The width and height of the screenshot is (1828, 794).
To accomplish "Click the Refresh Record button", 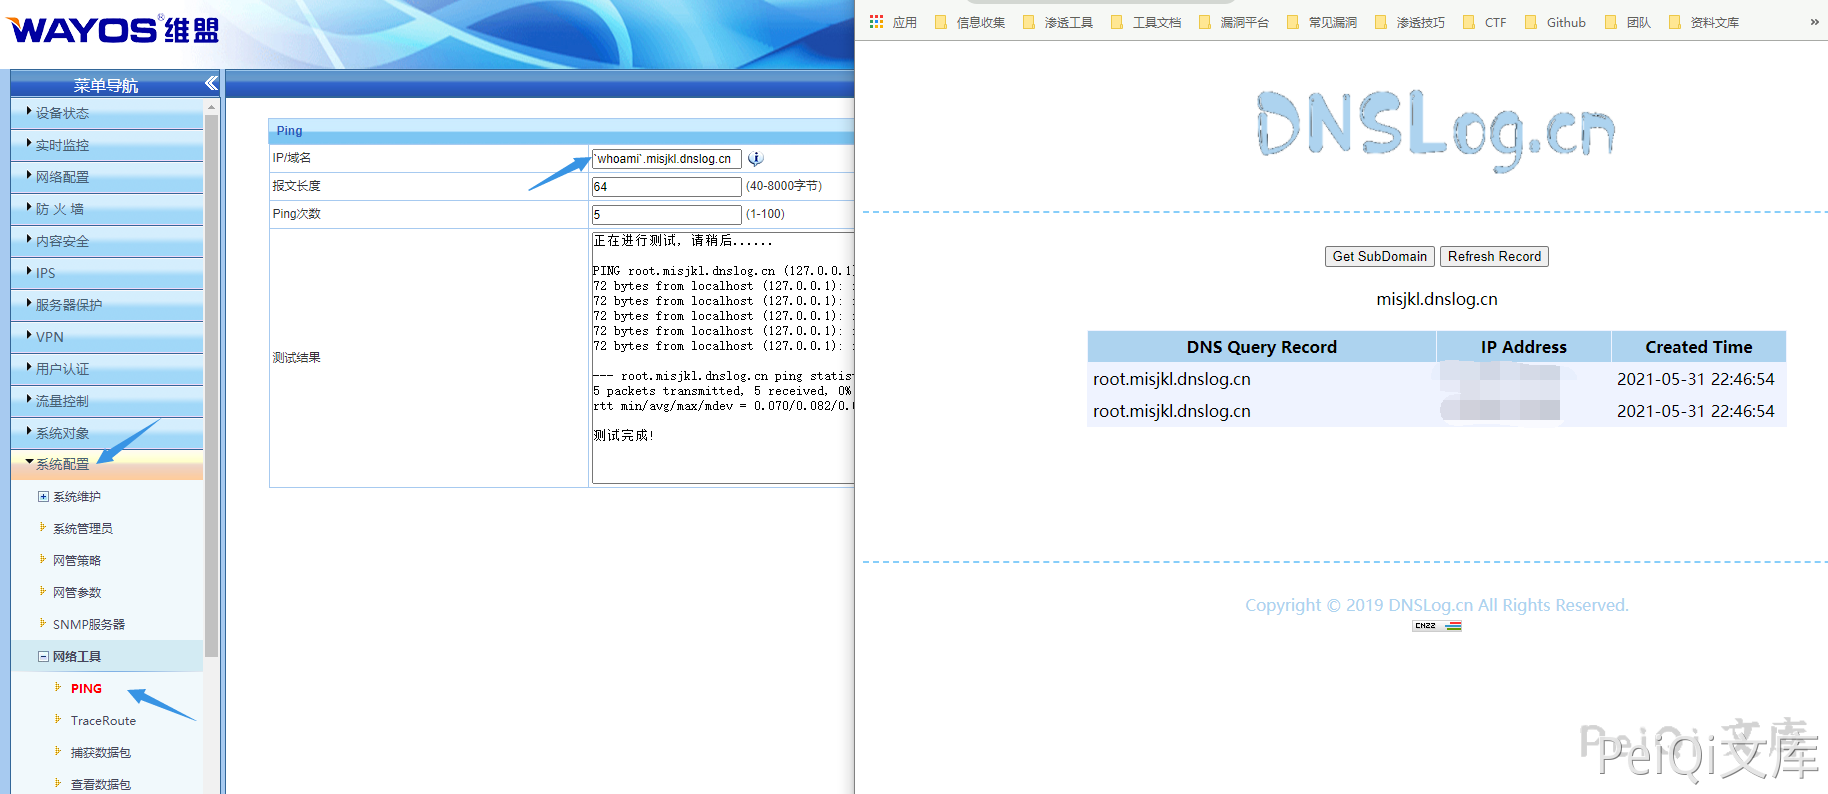I will [1494, 257].
